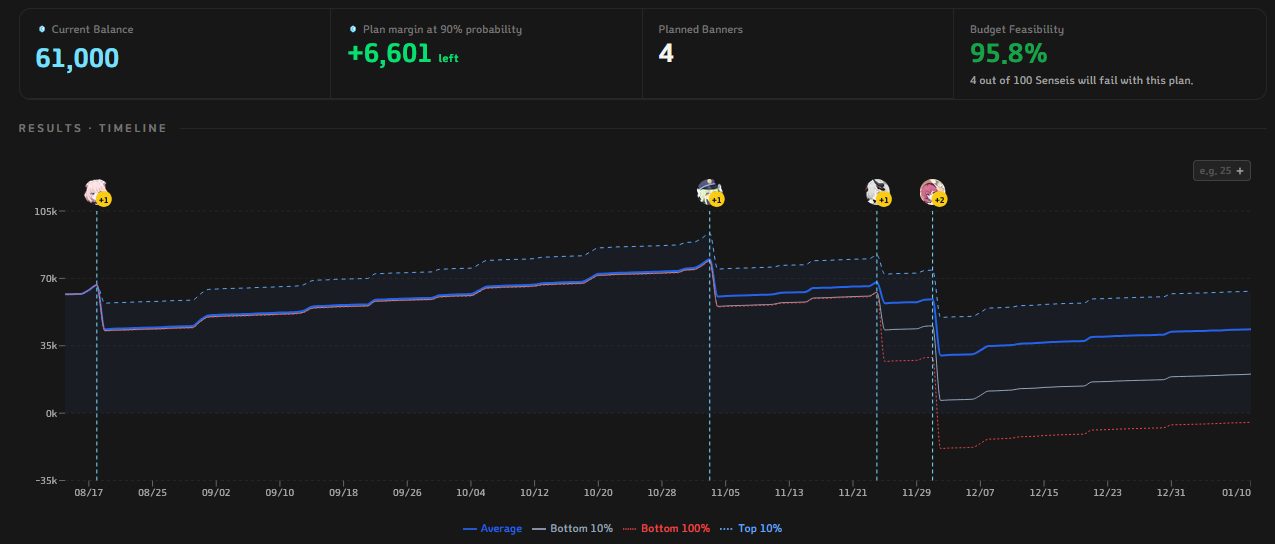Focus the e.g. 25 input field
The width and height of the screenshot is (1275, 544).
tap(1214, 171)
